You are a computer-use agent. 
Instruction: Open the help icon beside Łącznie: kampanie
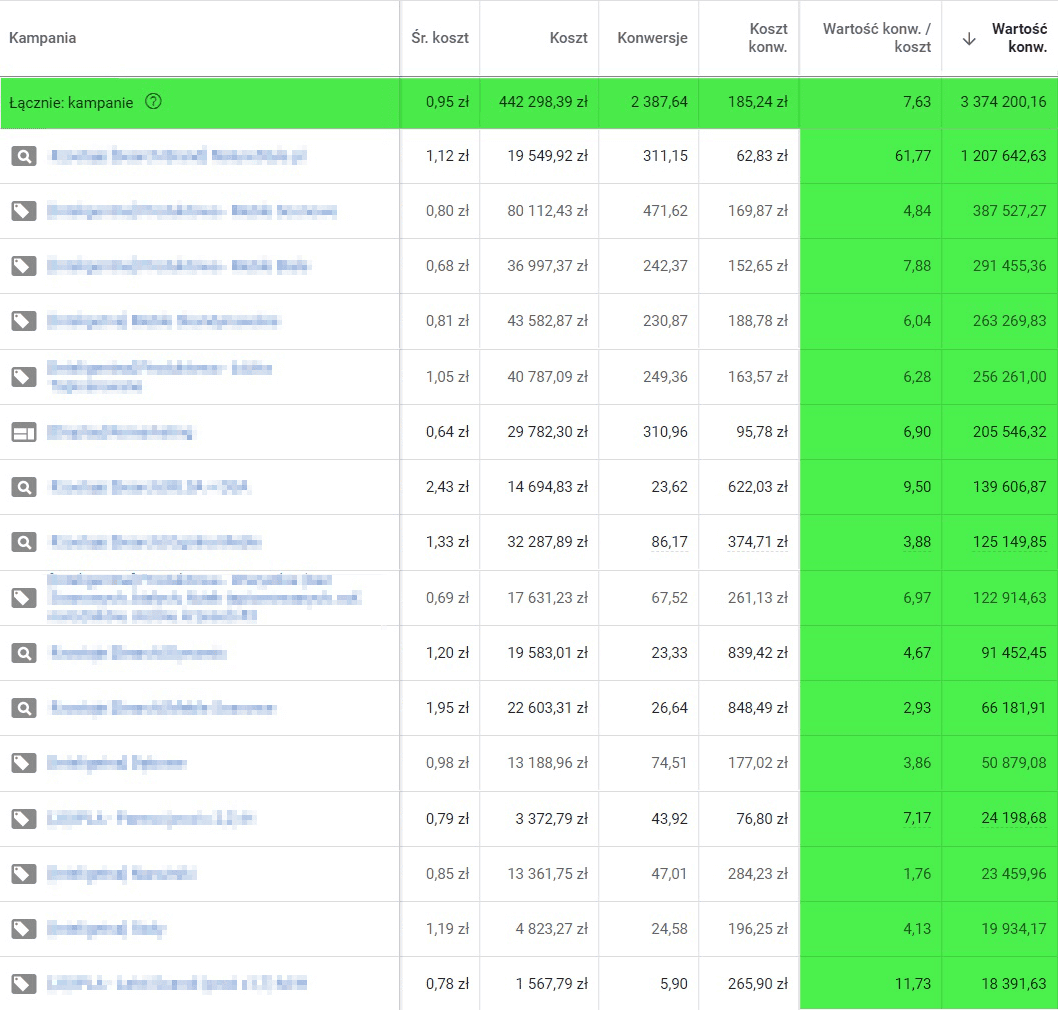[x=154, y=102]
